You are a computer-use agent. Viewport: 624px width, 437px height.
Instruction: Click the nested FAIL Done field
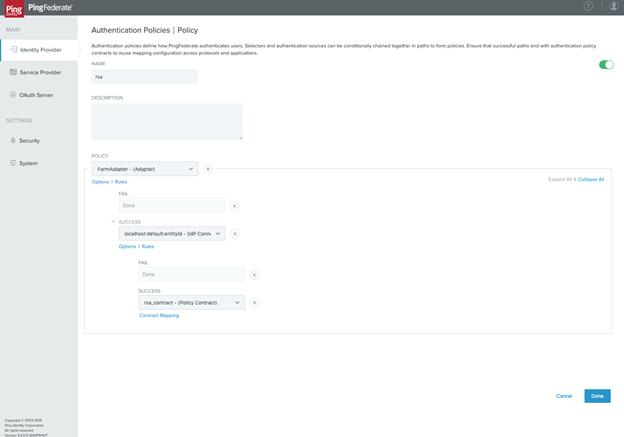[191, 274]
